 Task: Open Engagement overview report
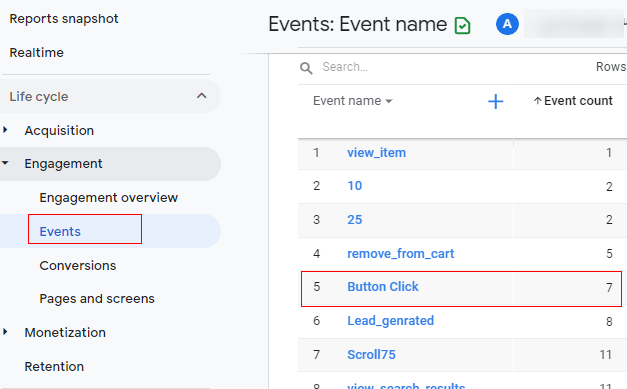pos(108,197)
